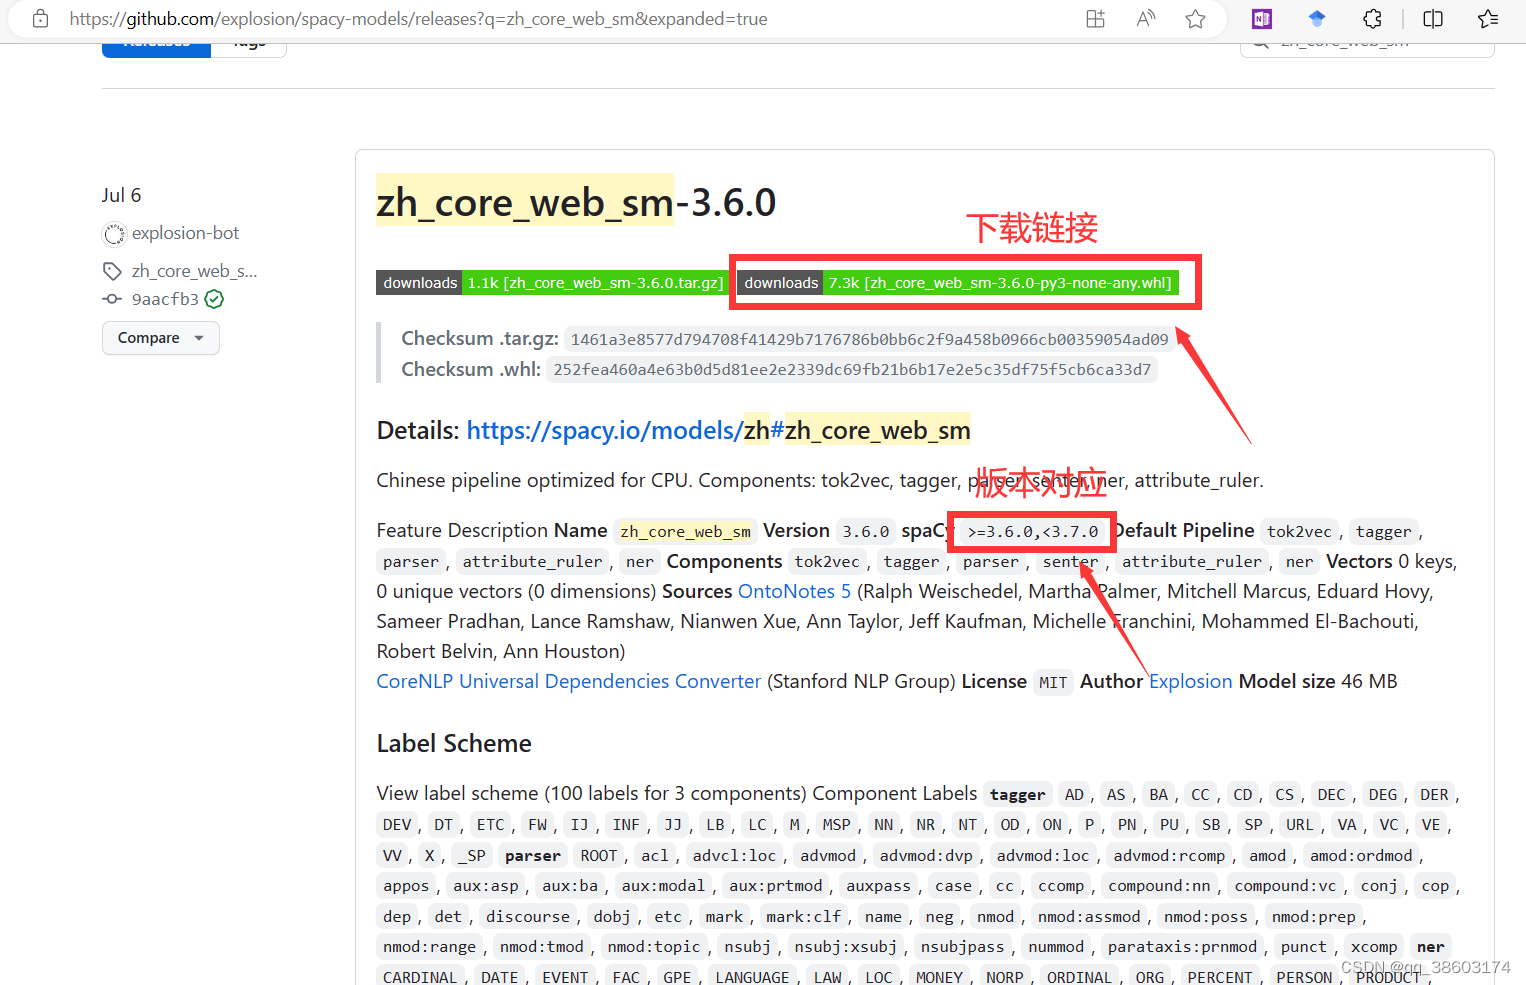Click the CARDINAL entity label
The image size is (1526, 985).
pyautogui.click(x=419, y=977)
